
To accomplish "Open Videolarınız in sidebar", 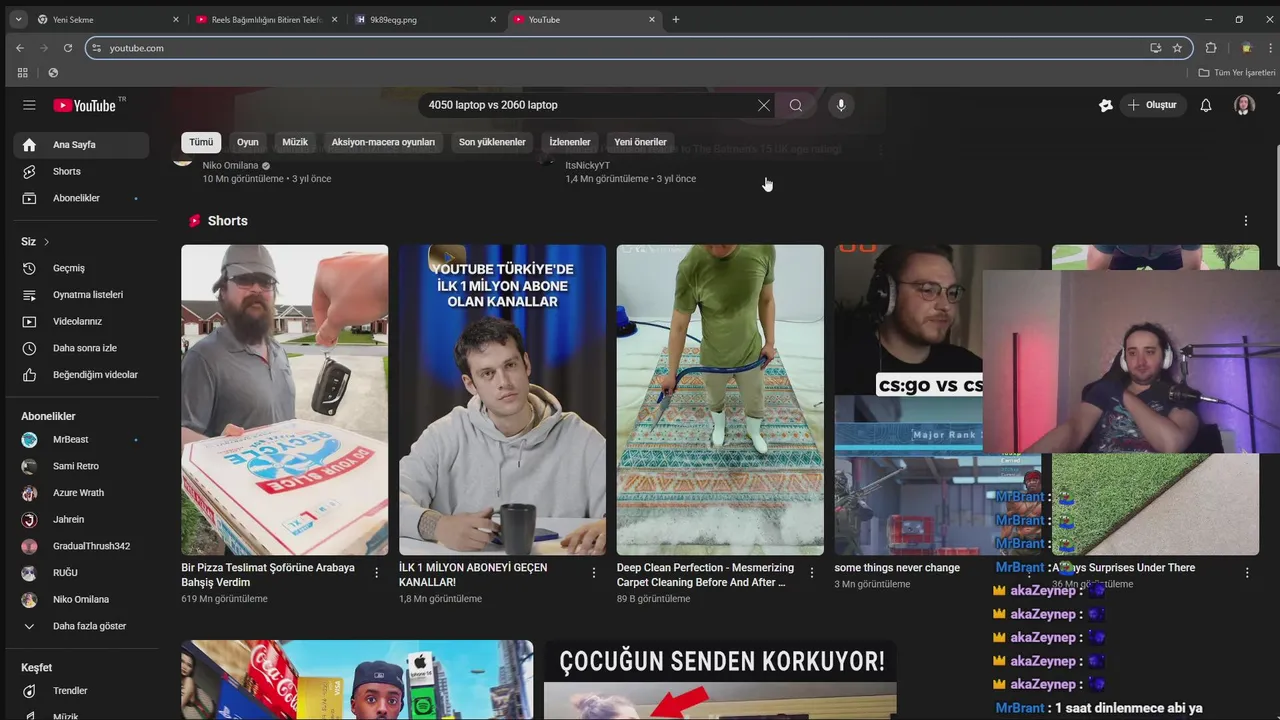I will click(x=80, y=322).
